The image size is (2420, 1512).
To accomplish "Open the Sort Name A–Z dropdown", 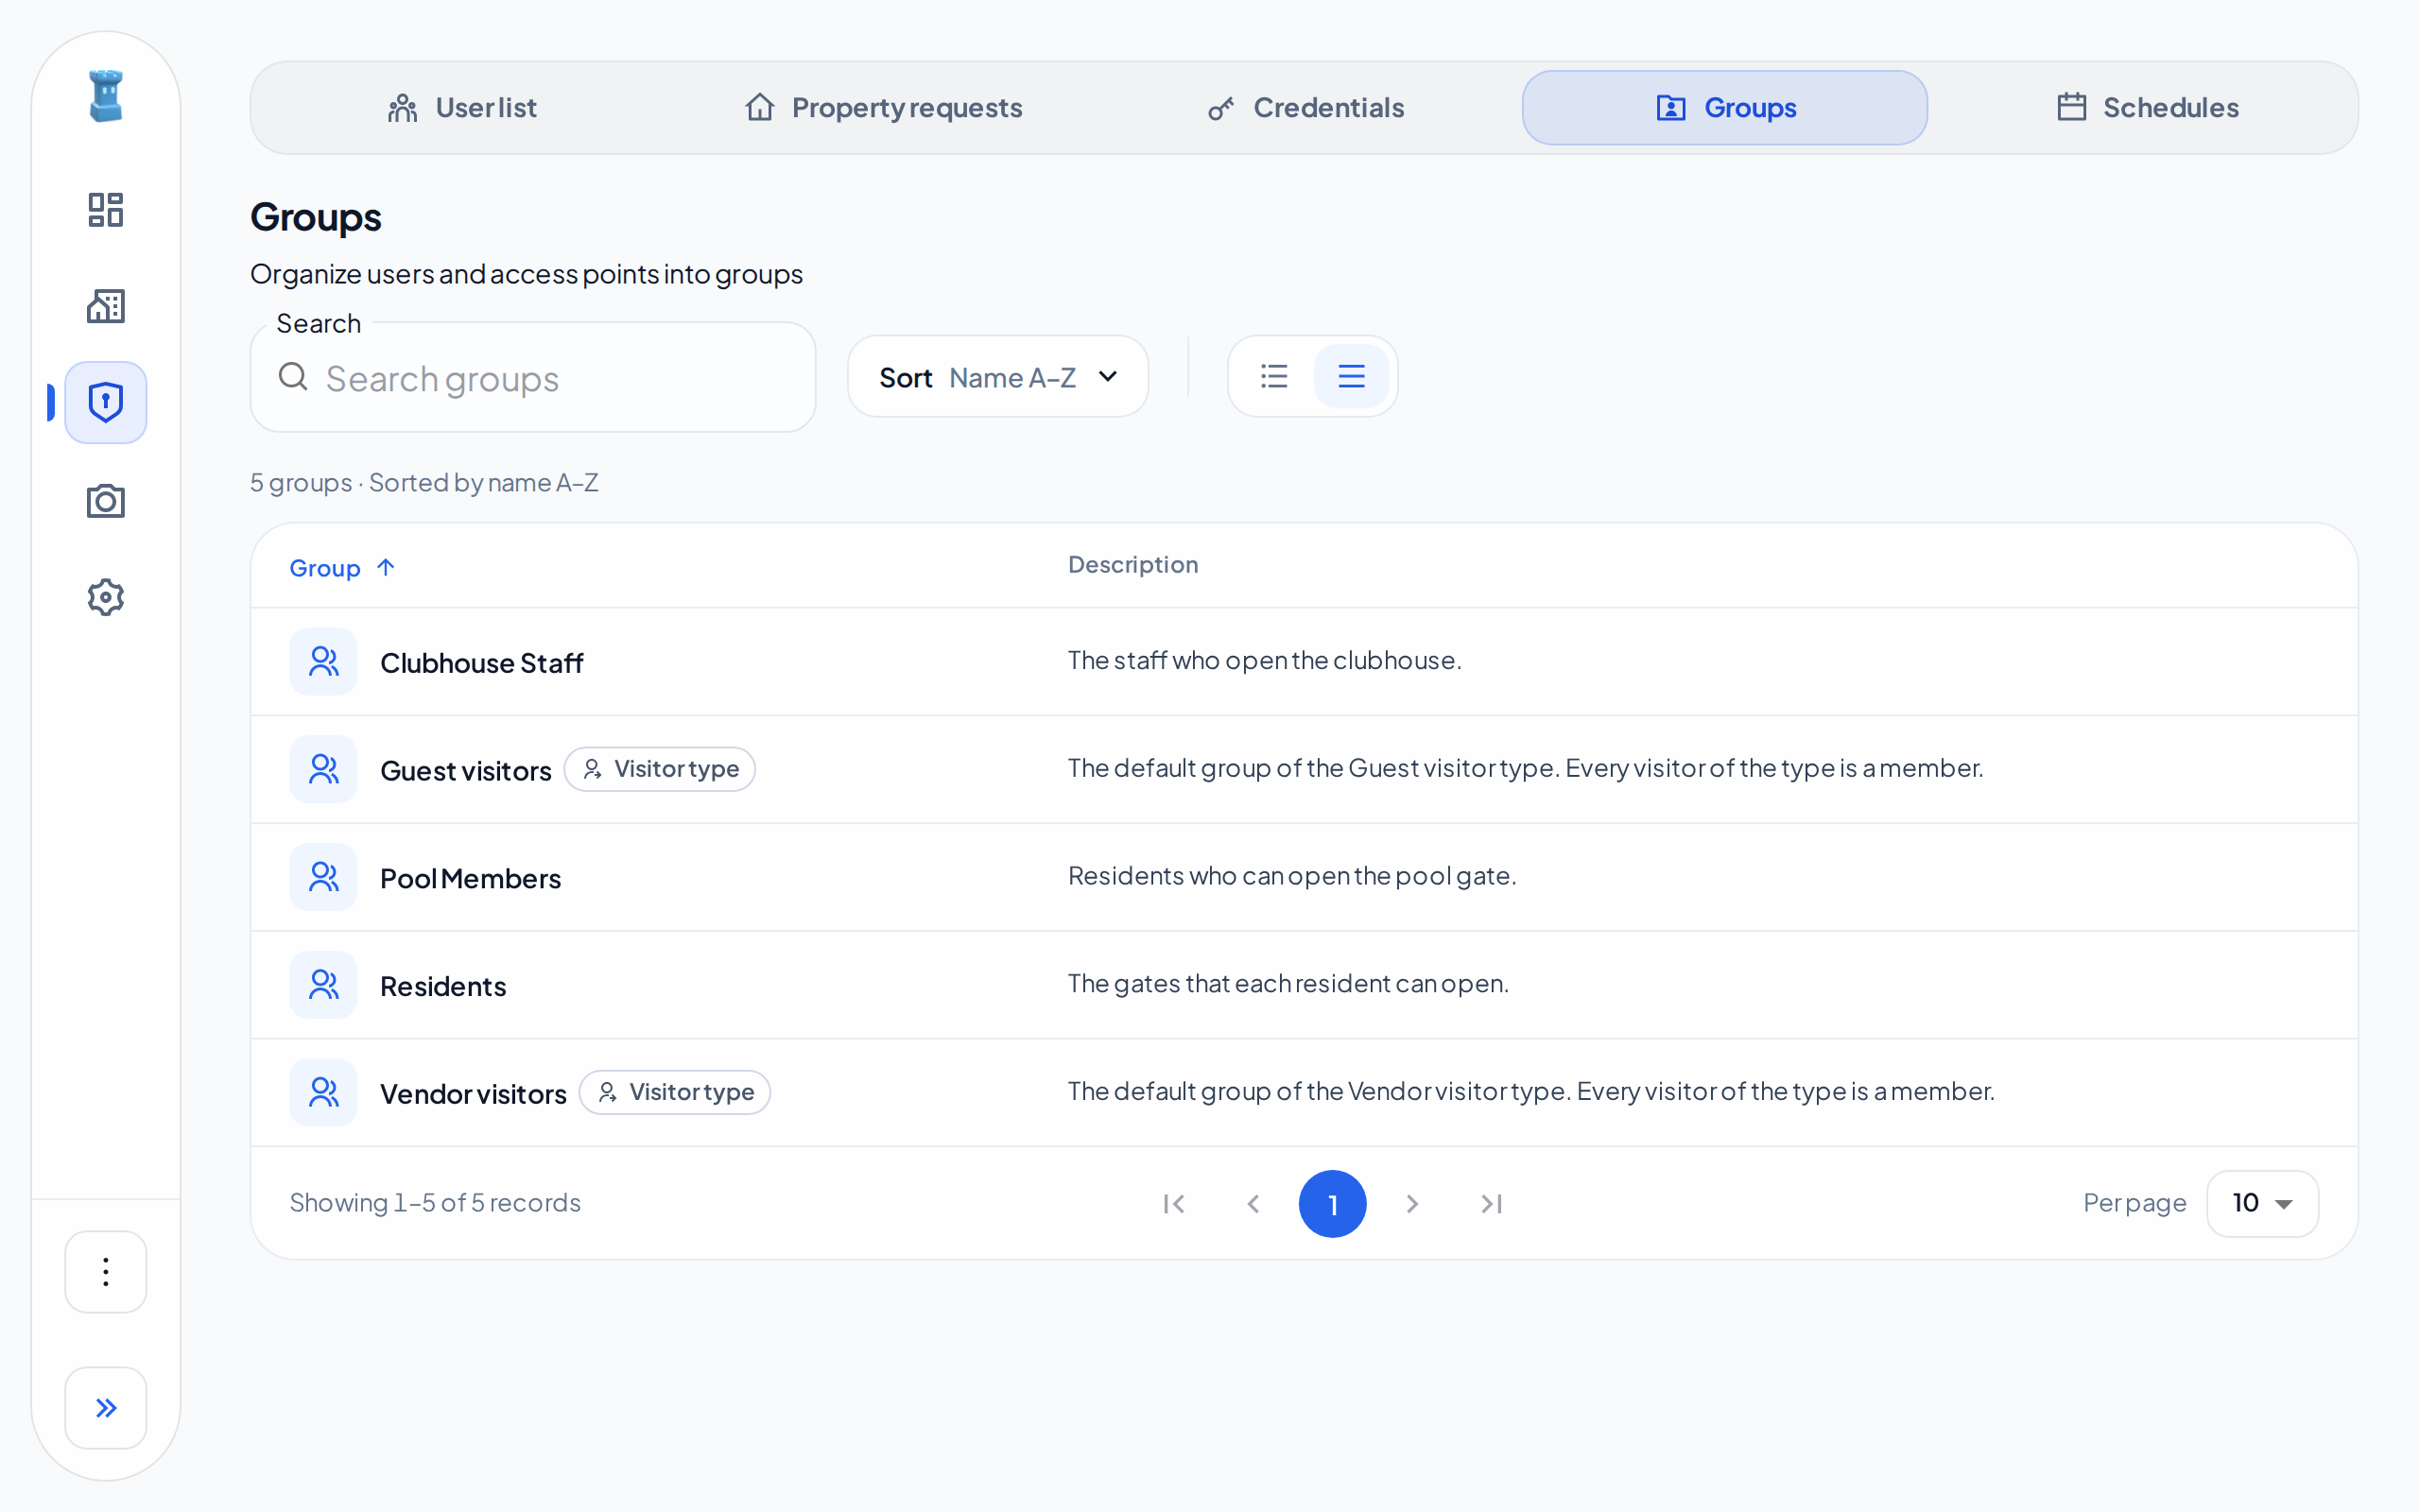I will [998, 377].
